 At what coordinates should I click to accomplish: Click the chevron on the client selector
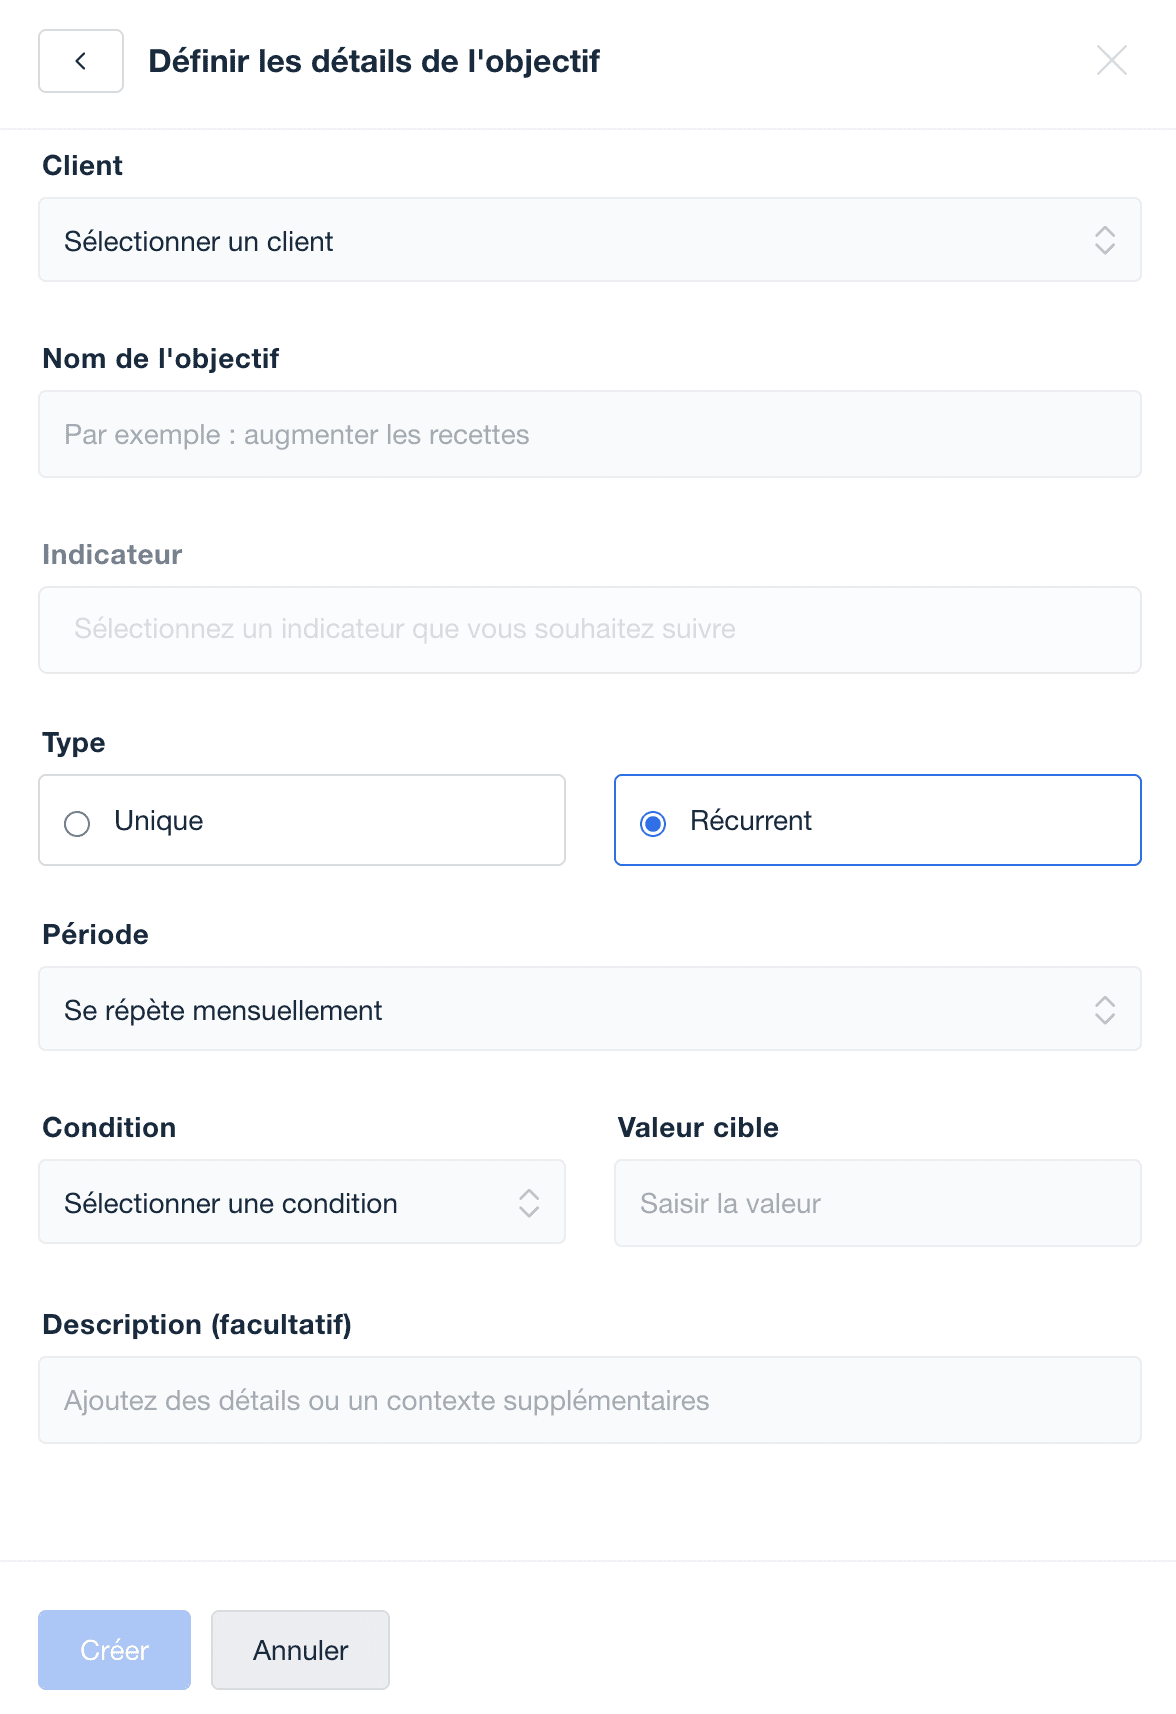pyautogui.click(x=1105, y=240)
